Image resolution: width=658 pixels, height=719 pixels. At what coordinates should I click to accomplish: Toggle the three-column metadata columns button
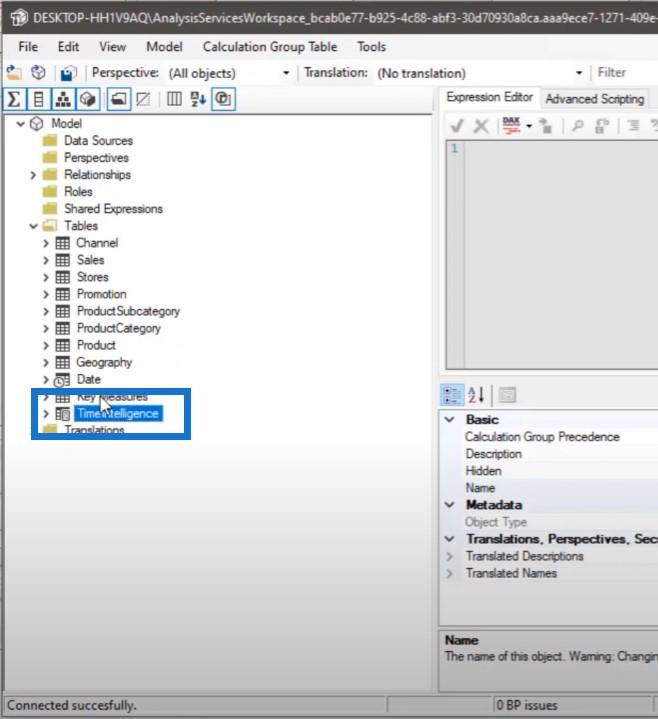[x=174, y=99]
